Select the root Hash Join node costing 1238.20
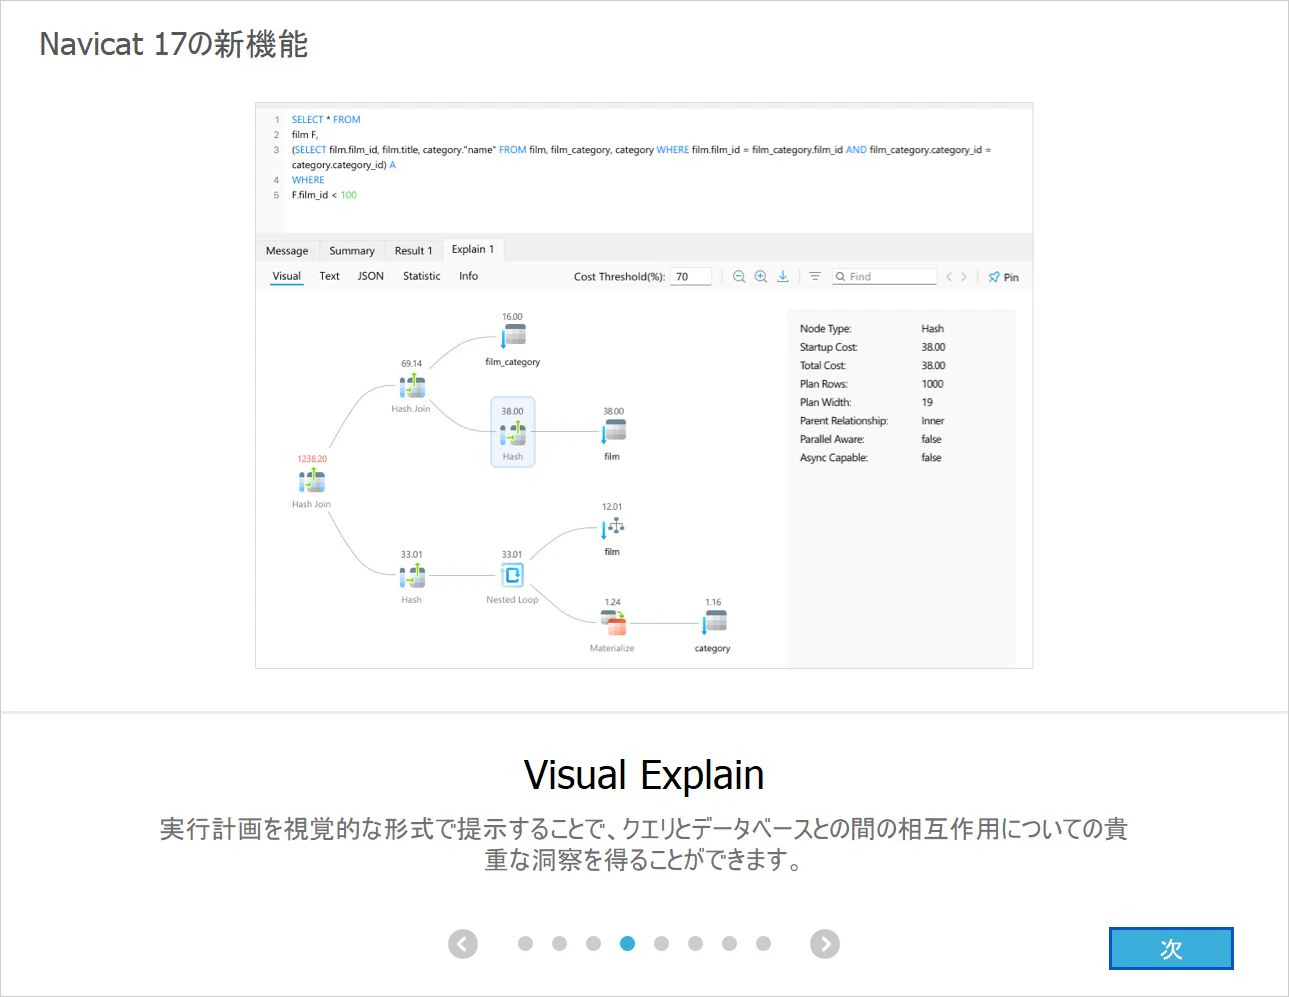Viewport: 1289px width, 997px height. 312,482
